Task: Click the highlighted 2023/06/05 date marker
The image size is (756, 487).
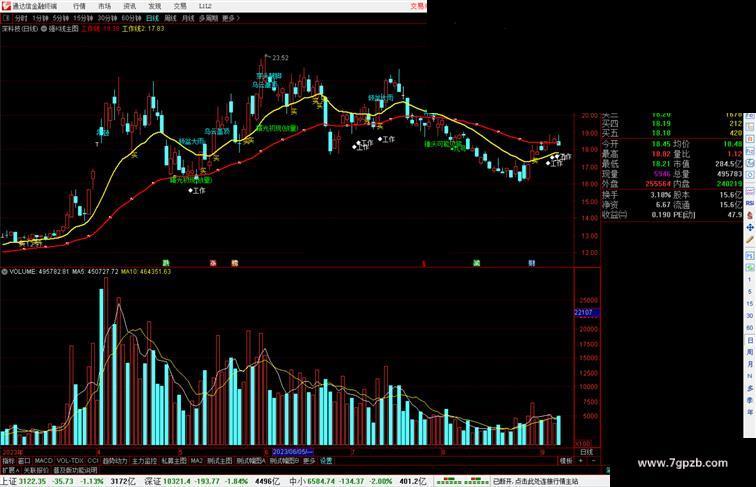Action: tap(293, 452)
